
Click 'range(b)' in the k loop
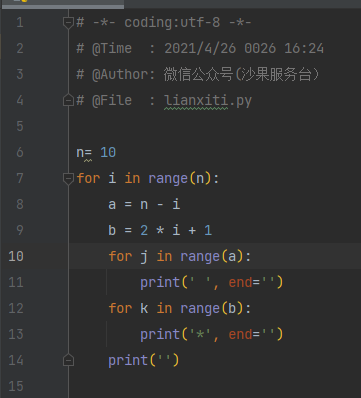click(212, 309)
